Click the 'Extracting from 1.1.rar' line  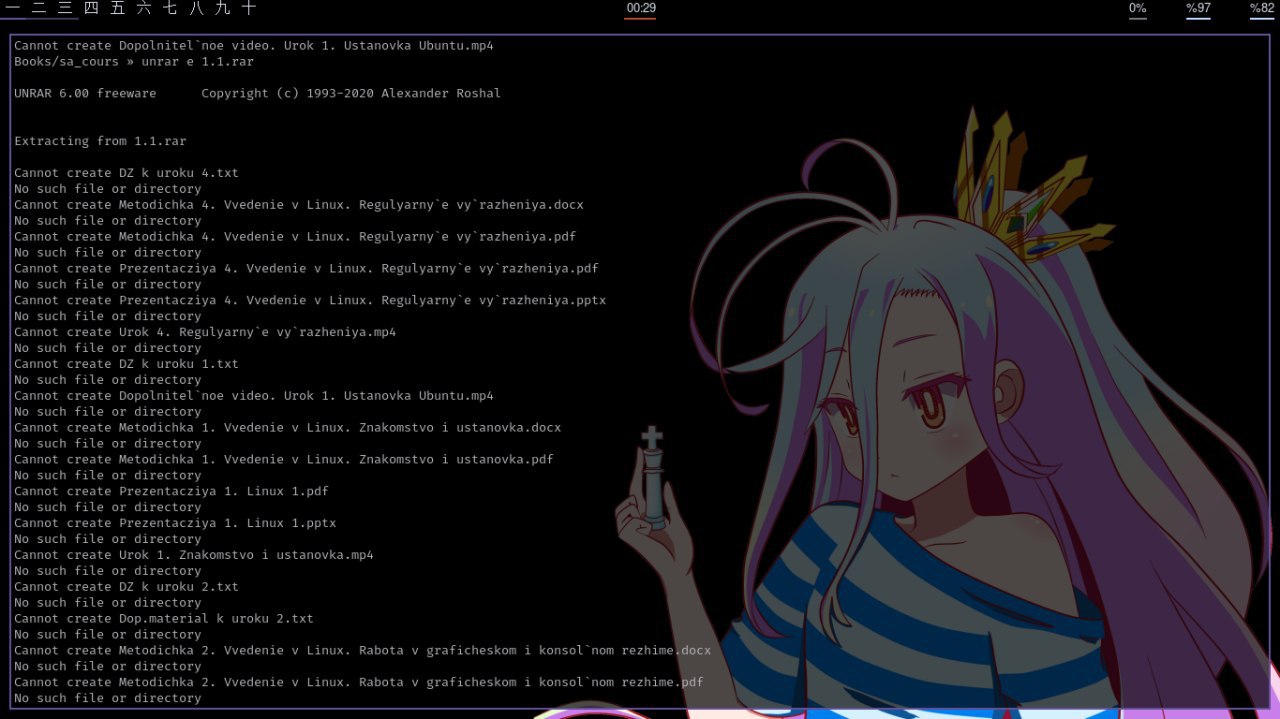click(100, 141)
